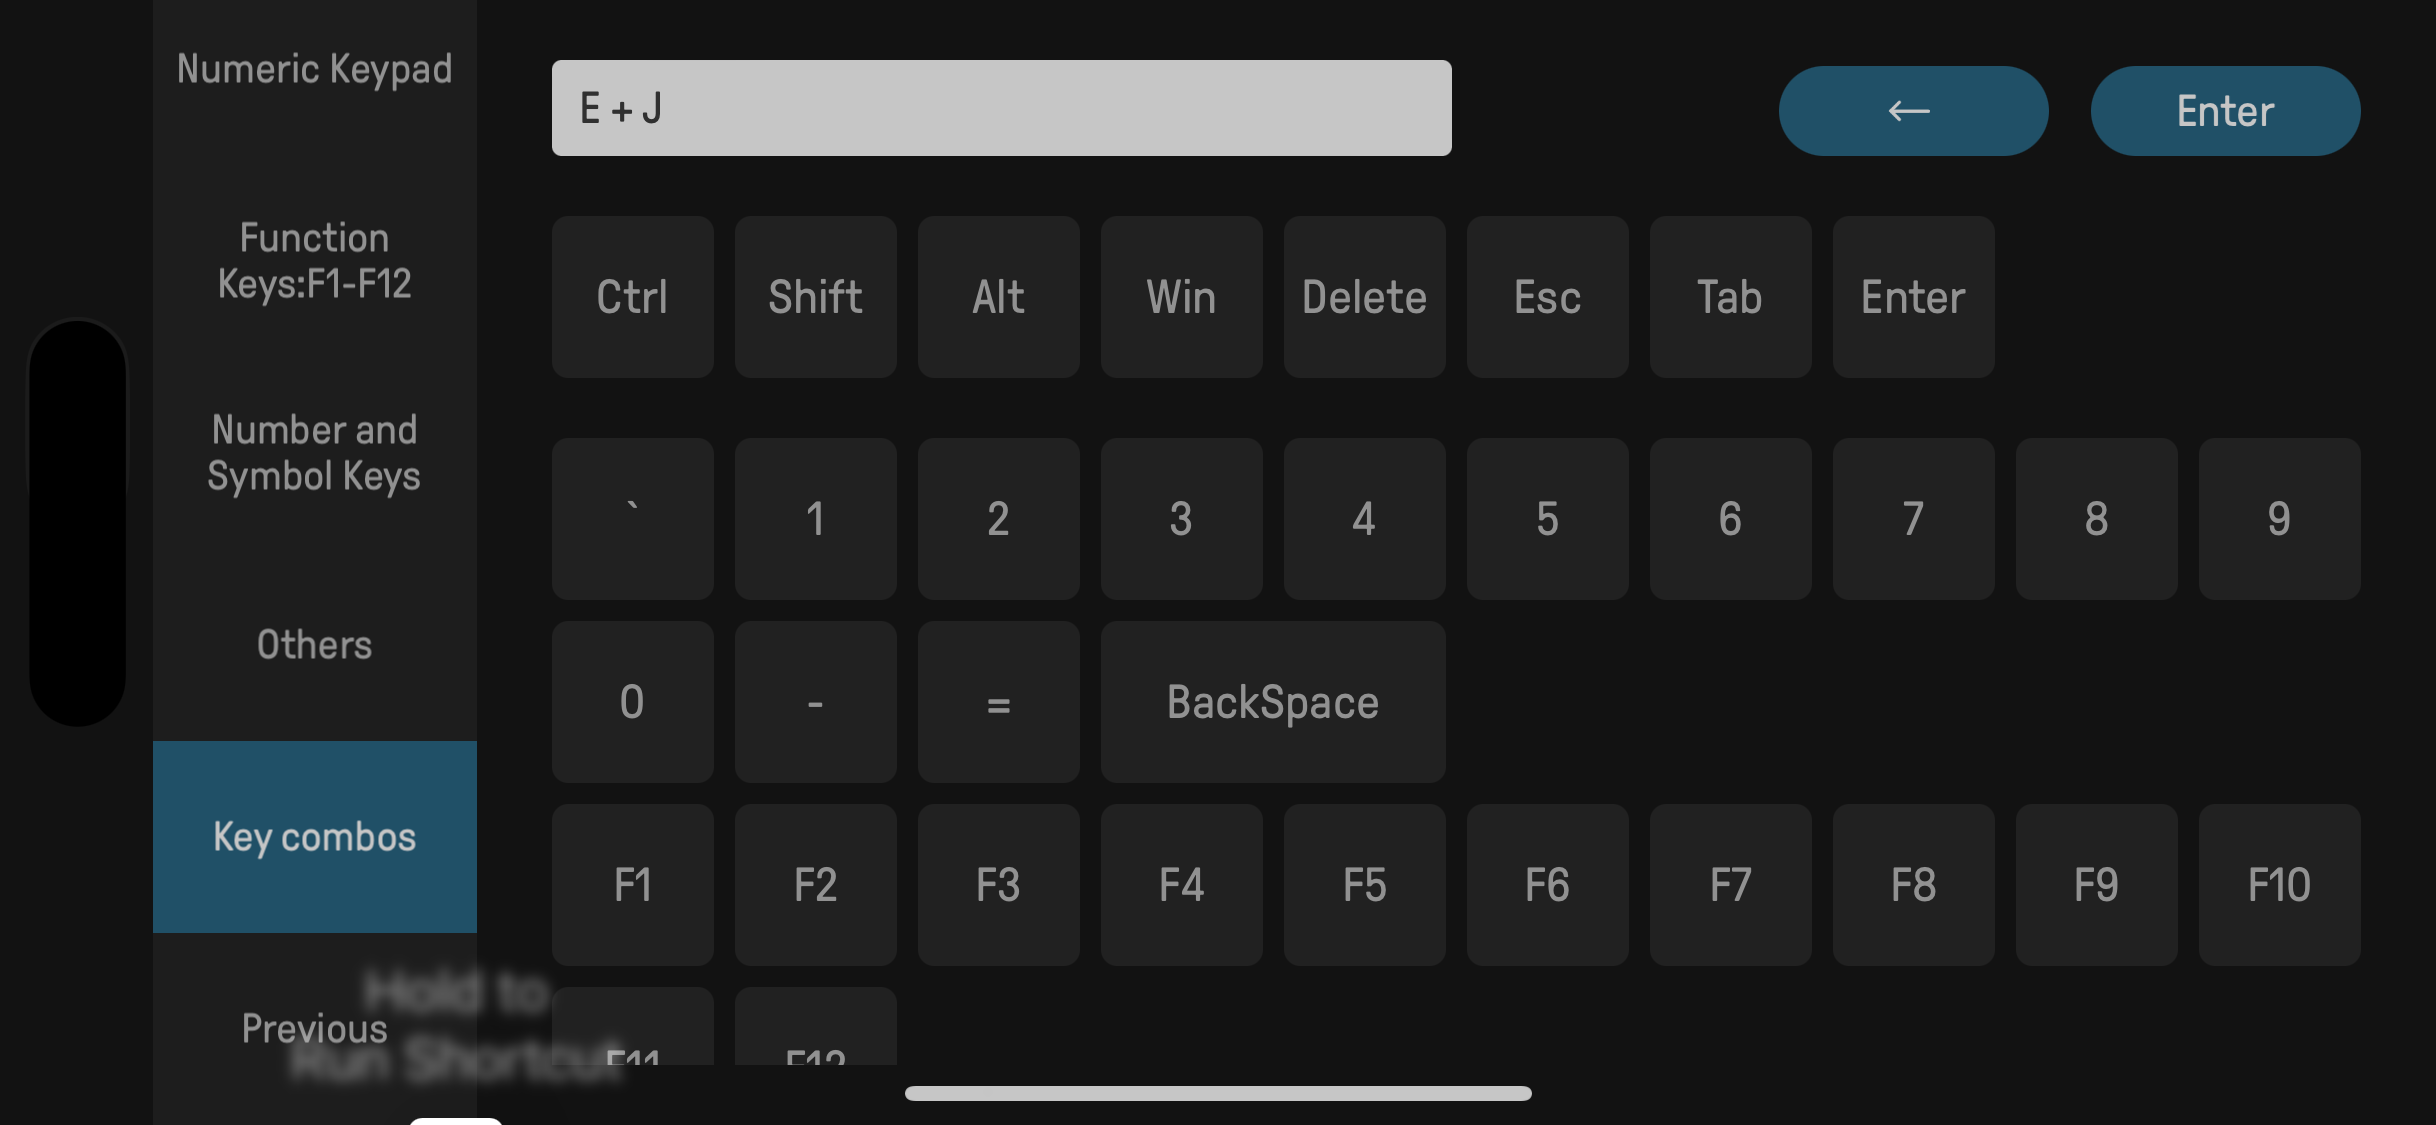Click the key combo input field showing E + J

pyautogui.click(x=1001, y=108)
